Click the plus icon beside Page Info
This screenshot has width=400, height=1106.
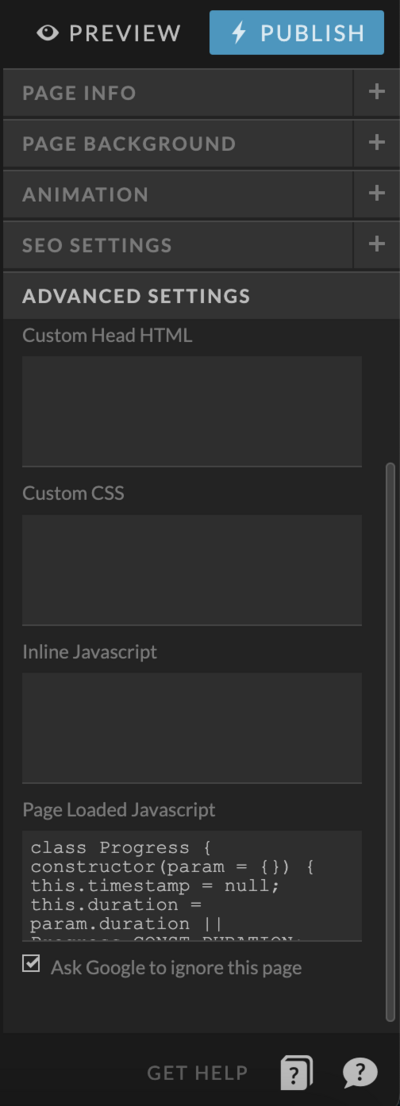pyautogui.click(x=377, y=92)
